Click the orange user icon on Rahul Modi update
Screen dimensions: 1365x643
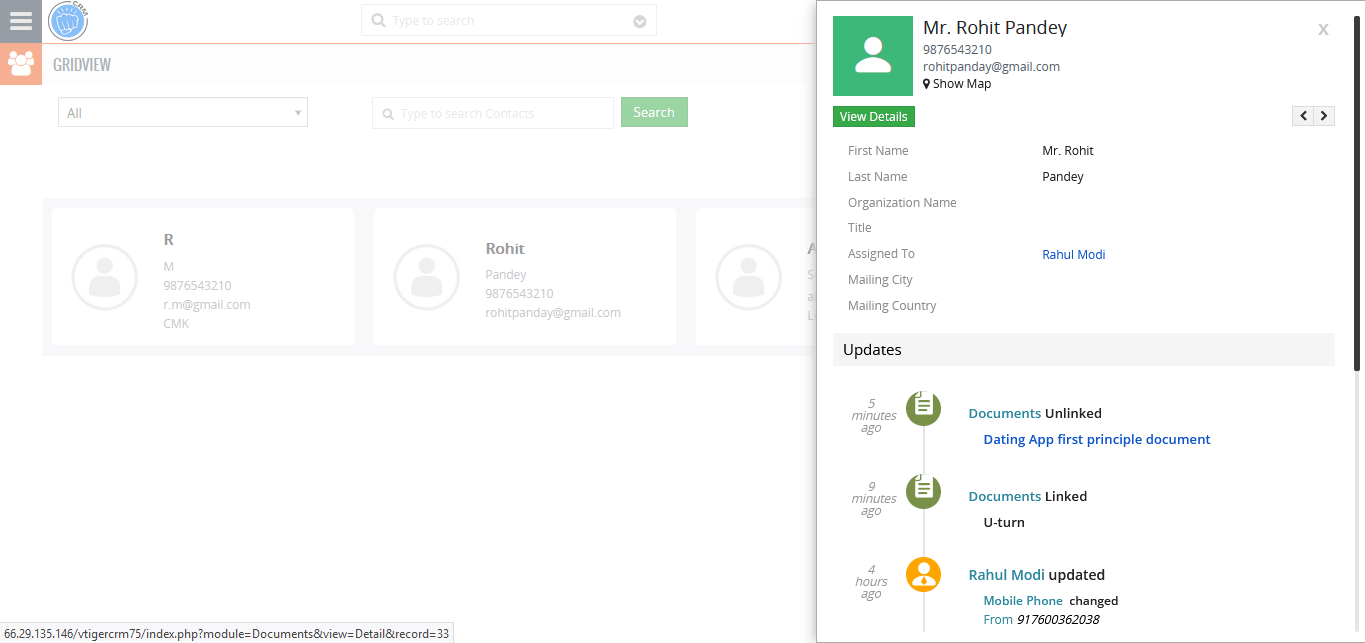click(x=922, y=574)
